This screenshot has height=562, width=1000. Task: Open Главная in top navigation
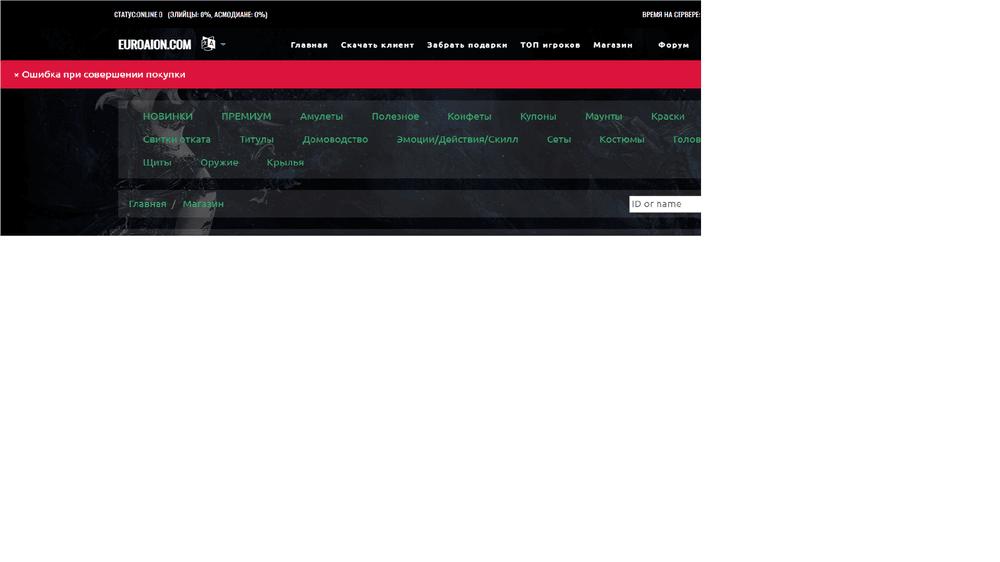coord(309,45)
